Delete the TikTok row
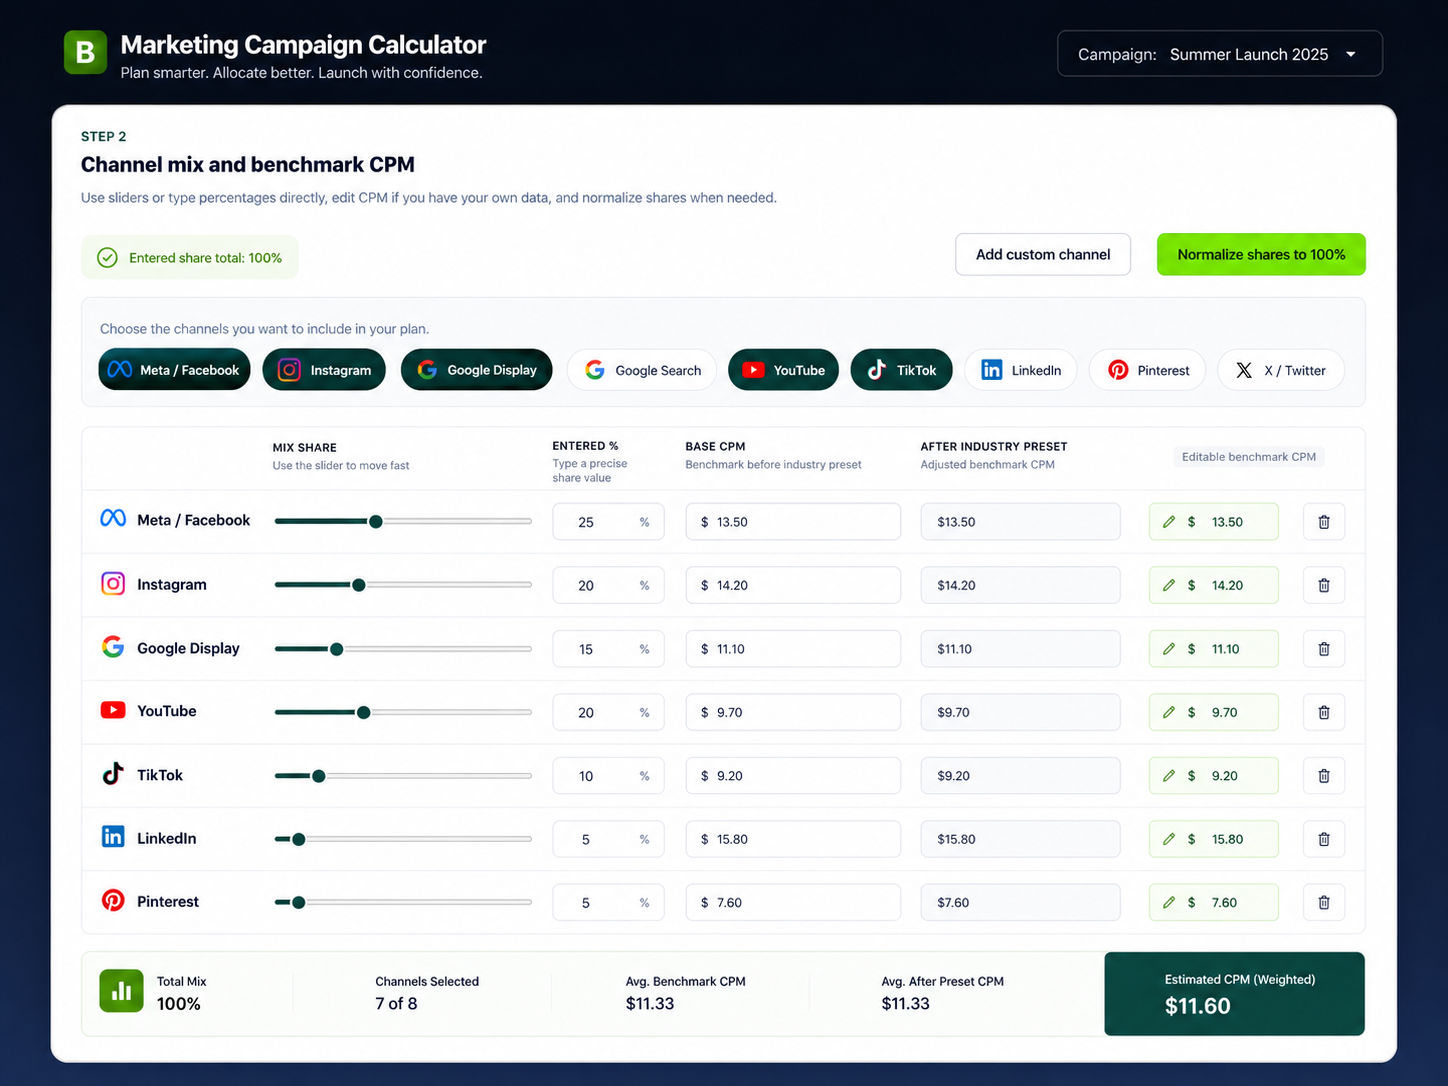1448x1086 pixels. 1324,776
